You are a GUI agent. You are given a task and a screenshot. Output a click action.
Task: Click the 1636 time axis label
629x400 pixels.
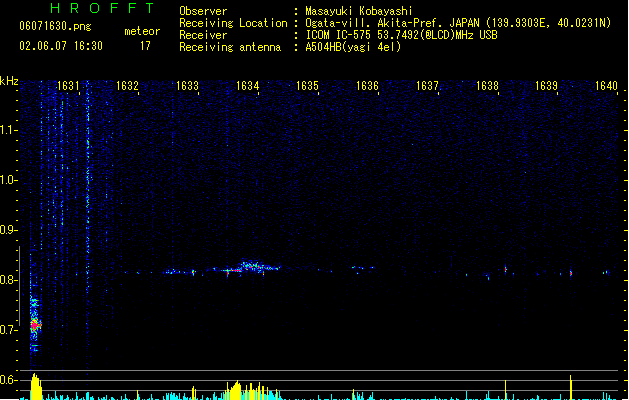pos(367,86)
